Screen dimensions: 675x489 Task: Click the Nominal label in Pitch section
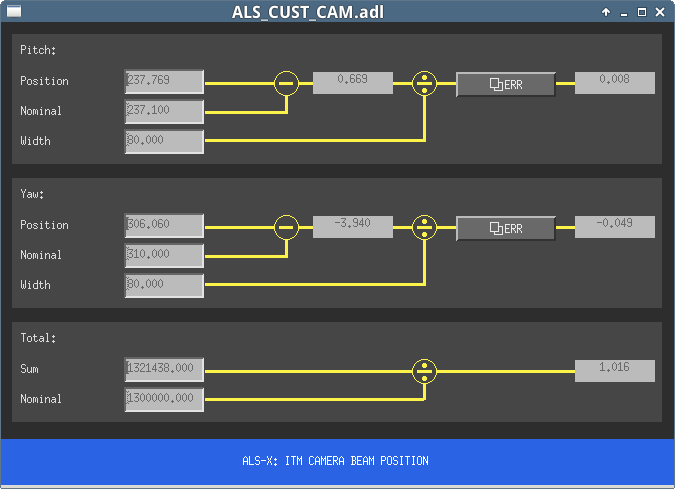[41, 111]
